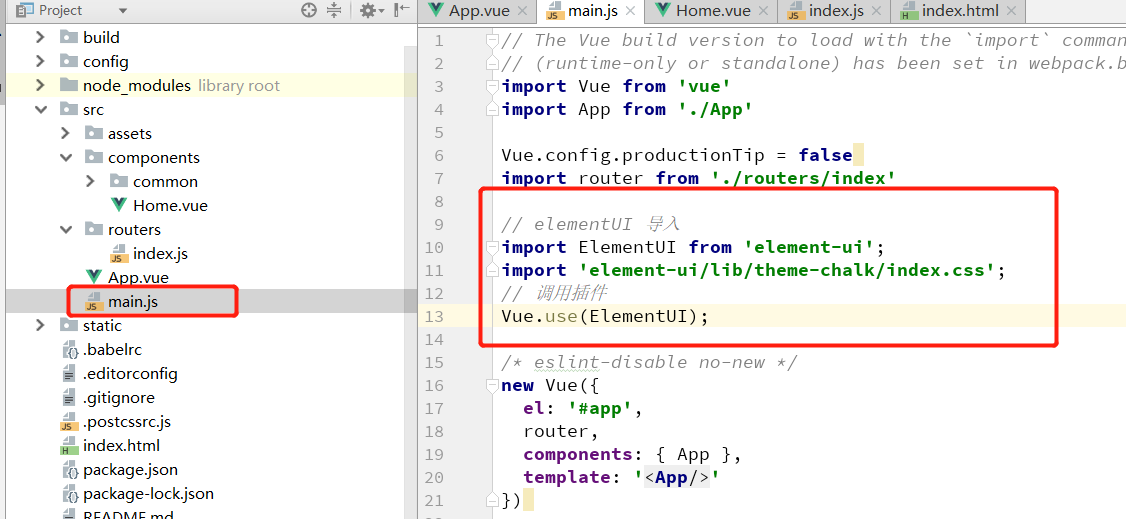This screenshot has height=519, width=1126.
Task: Click "import App from './App'" line
Action: pos(626,110)
